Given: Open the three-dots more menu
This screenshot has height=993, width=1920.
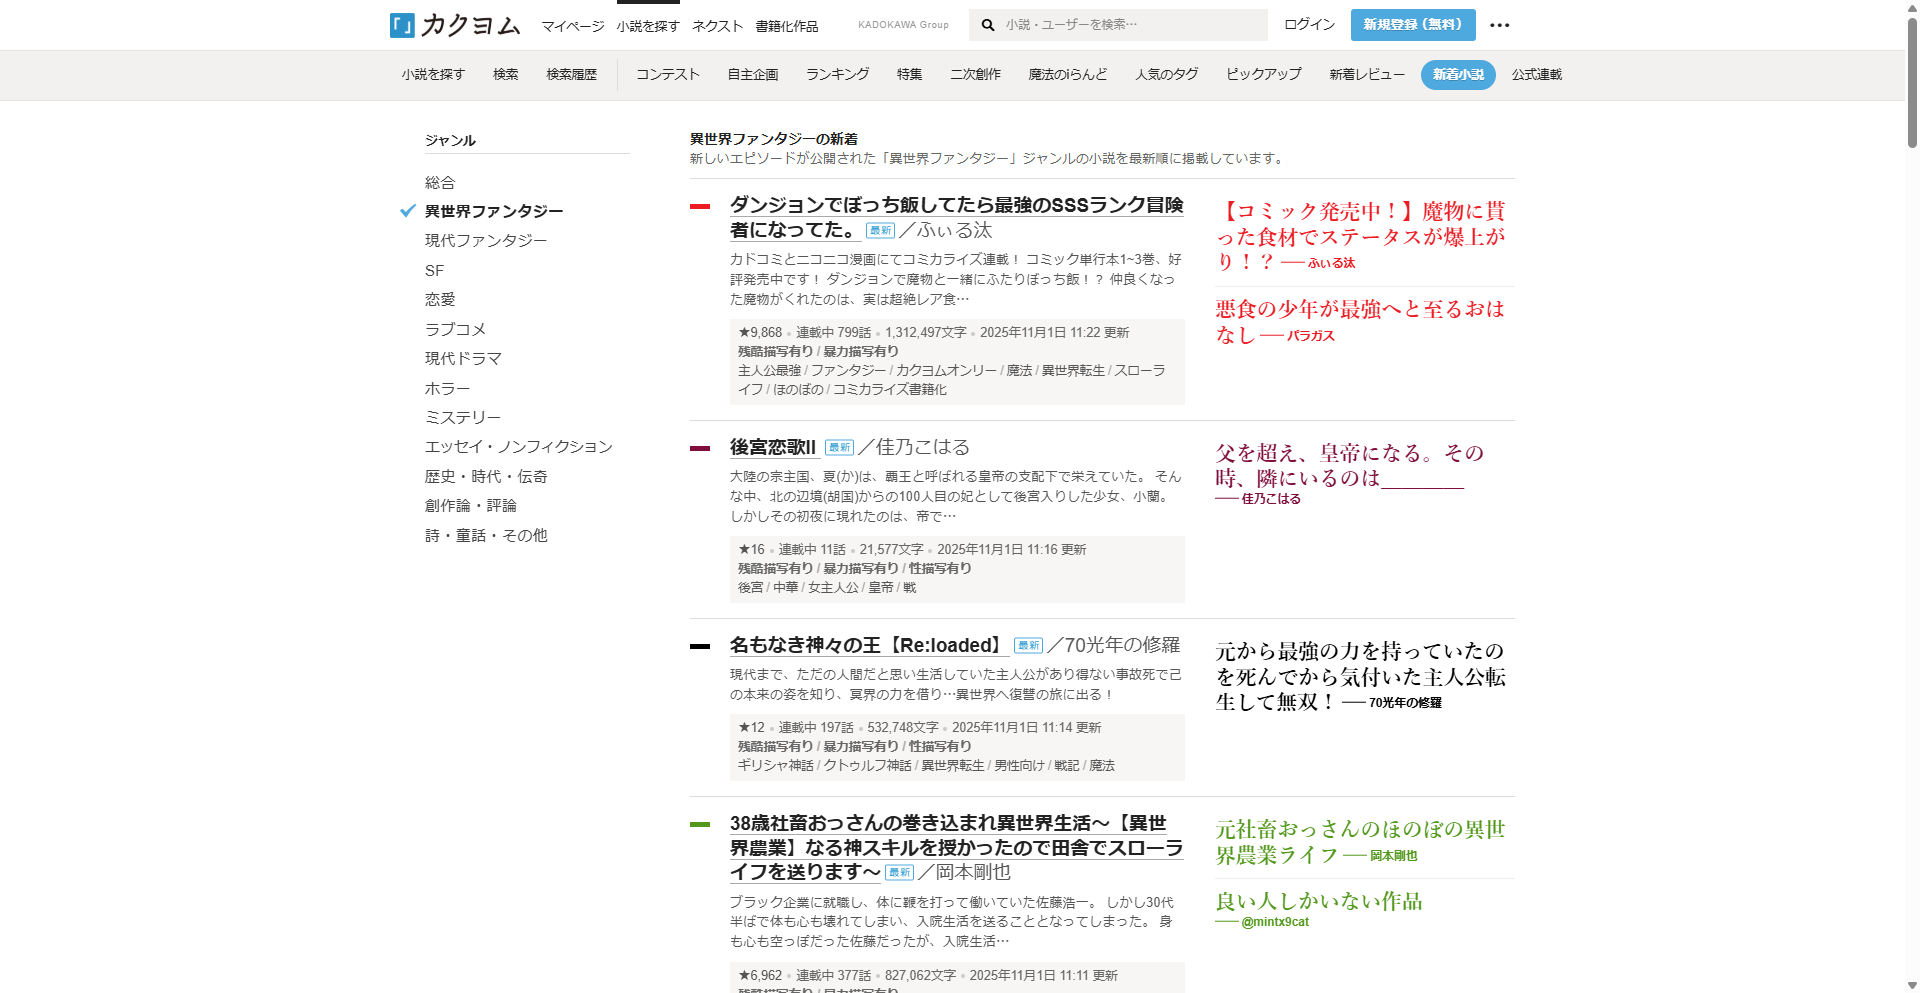Looking at the screenshot, I should point(1499,25).
